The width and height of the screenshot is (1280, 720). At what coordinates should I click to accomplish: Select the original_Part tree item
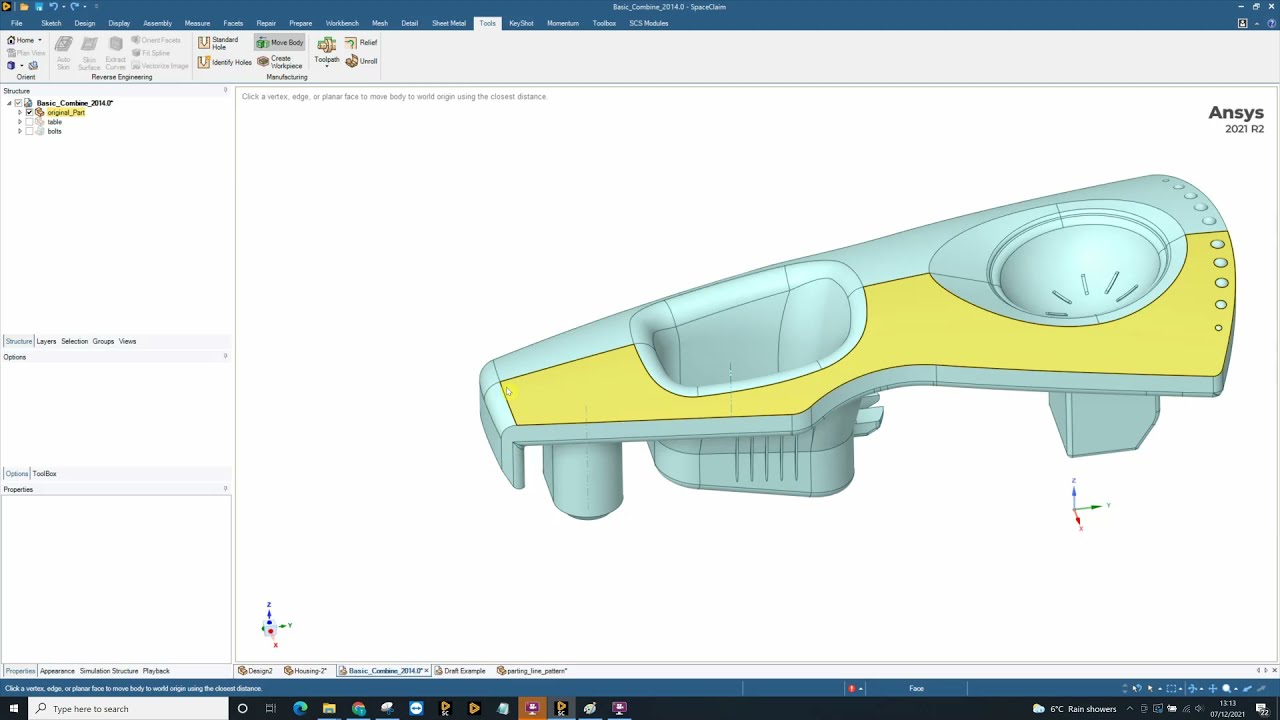66,112
